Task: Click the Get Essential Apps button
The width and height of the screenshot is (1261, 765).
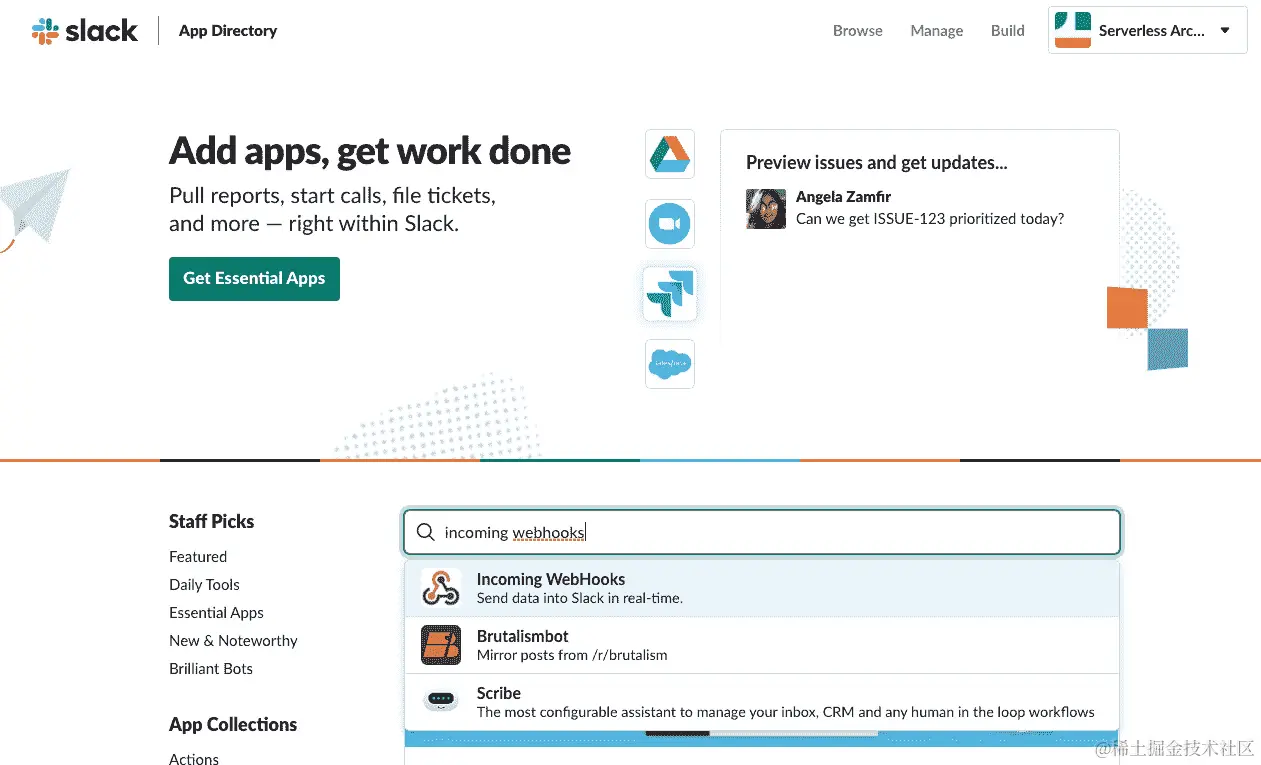Action: pyautogui.click(x=254, y=279)
